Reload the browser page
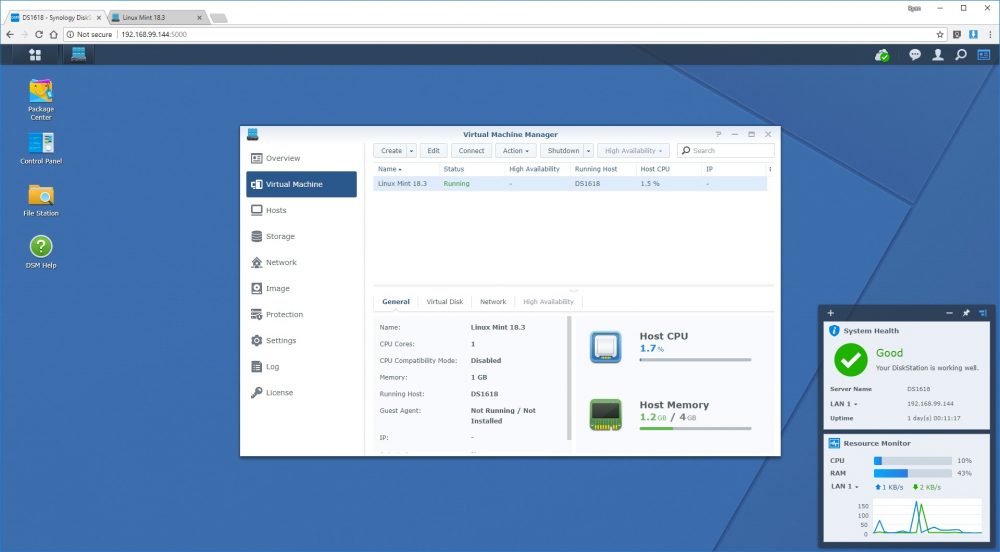 (x=39, y=34)
